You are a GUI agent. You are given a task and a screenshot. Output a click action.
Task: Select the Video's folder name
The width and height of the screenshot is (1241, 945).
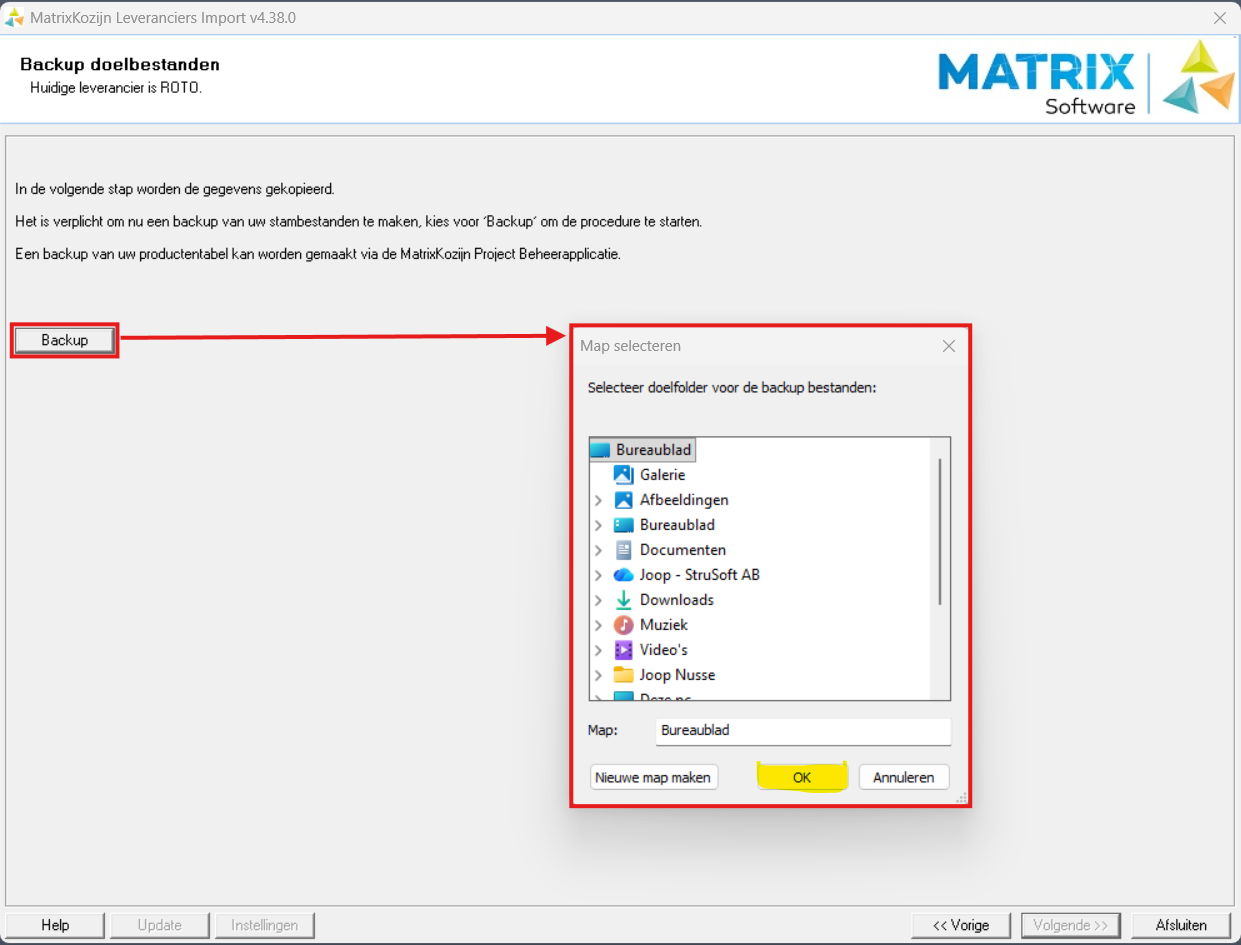(664, 650)
